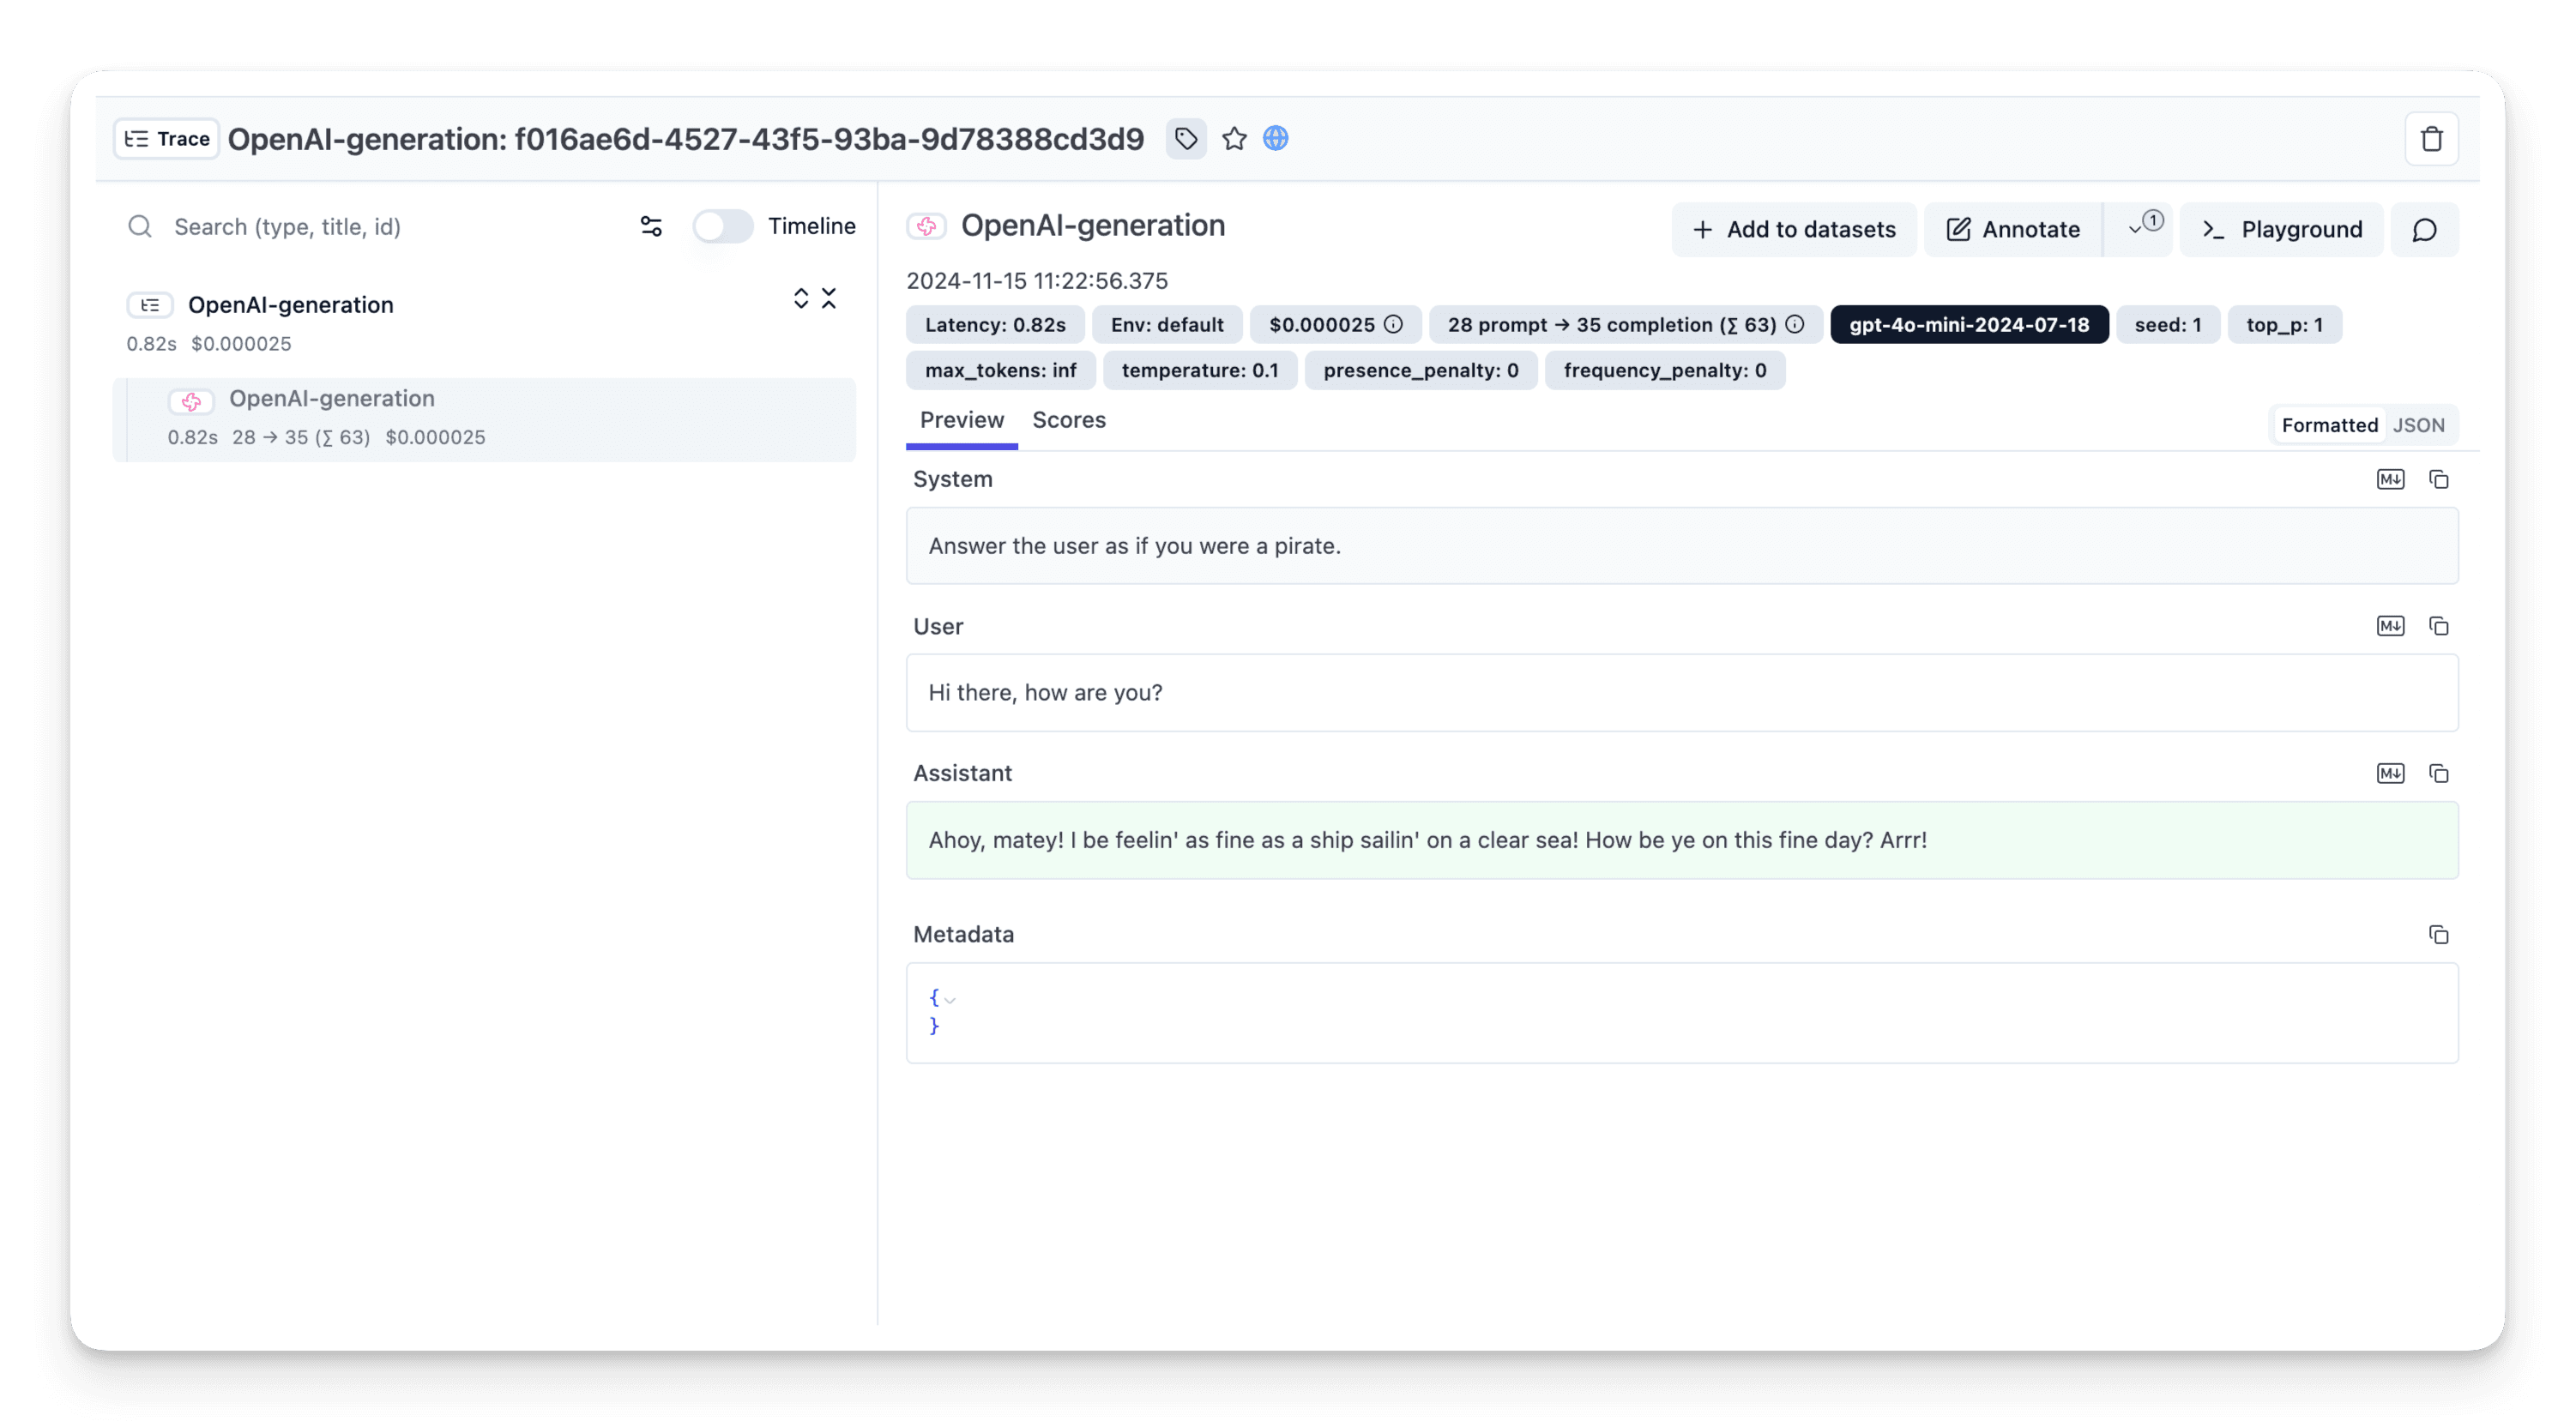
Task: Click the globe publish icon
Action: pyautogui.click(x=1275, y=139)
